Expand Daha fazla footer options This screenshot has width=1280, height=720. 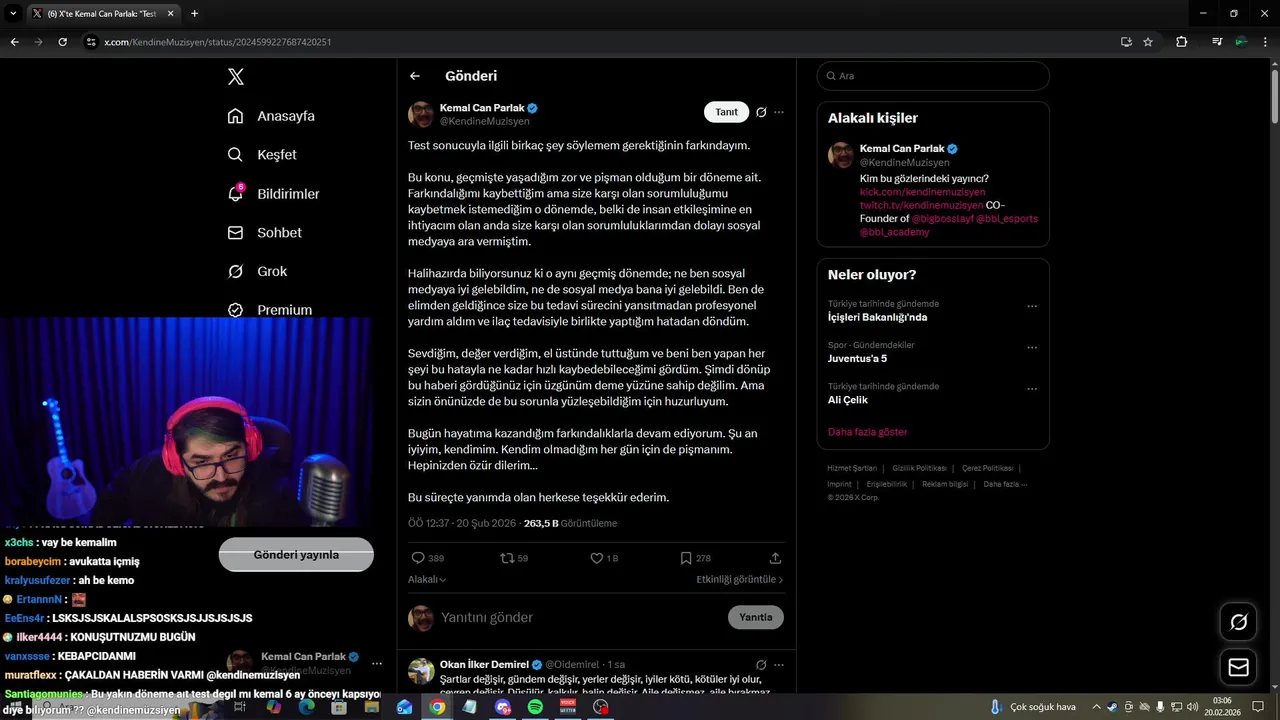(1005, 484)
